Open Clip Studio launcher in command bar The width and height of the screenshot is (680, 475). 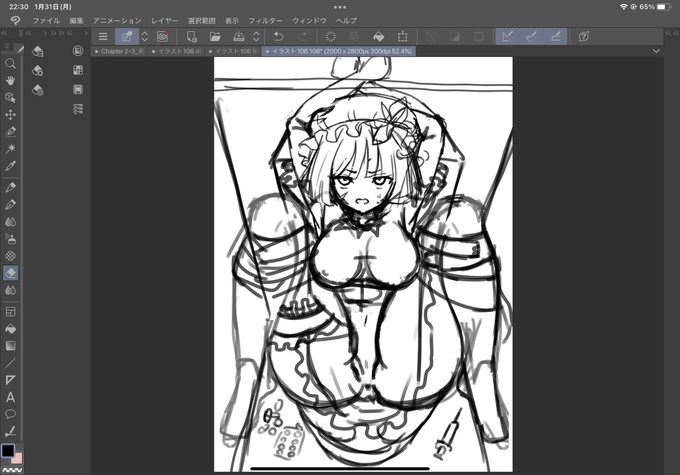(x=163, y=36)
